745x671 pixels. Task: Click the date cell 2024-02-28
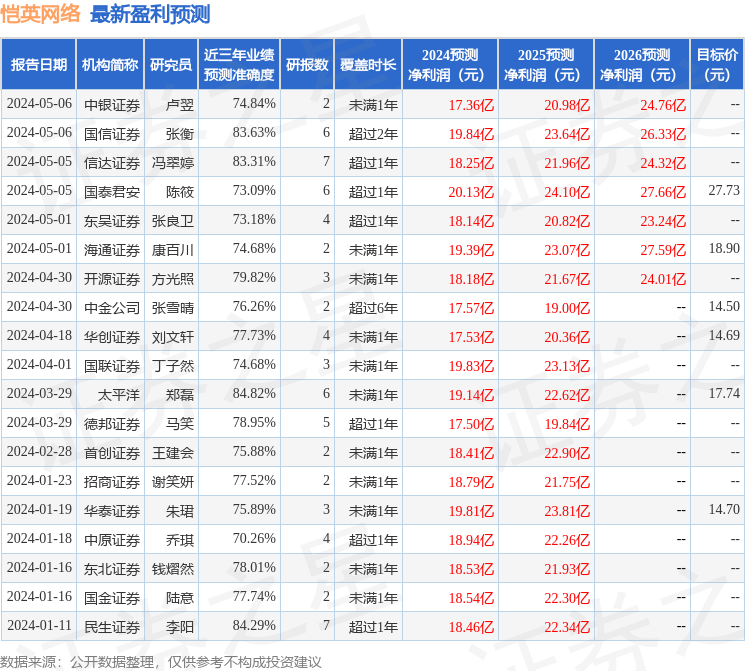(x=39, y=451)
